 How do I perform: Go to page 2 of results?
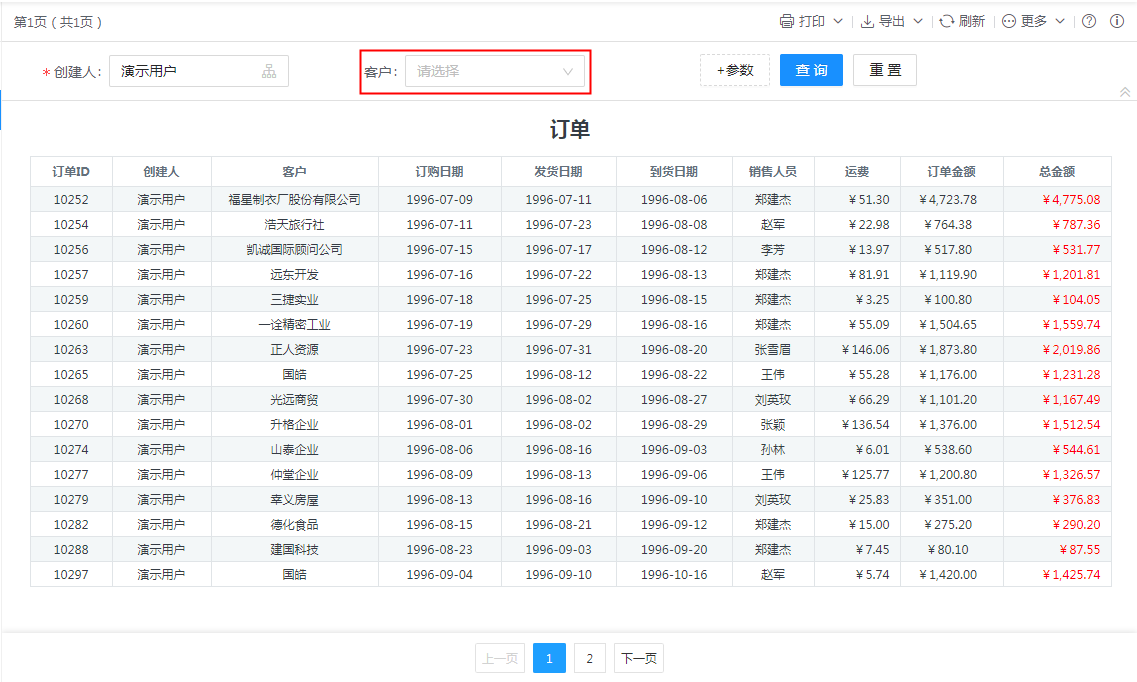point(590,658)
